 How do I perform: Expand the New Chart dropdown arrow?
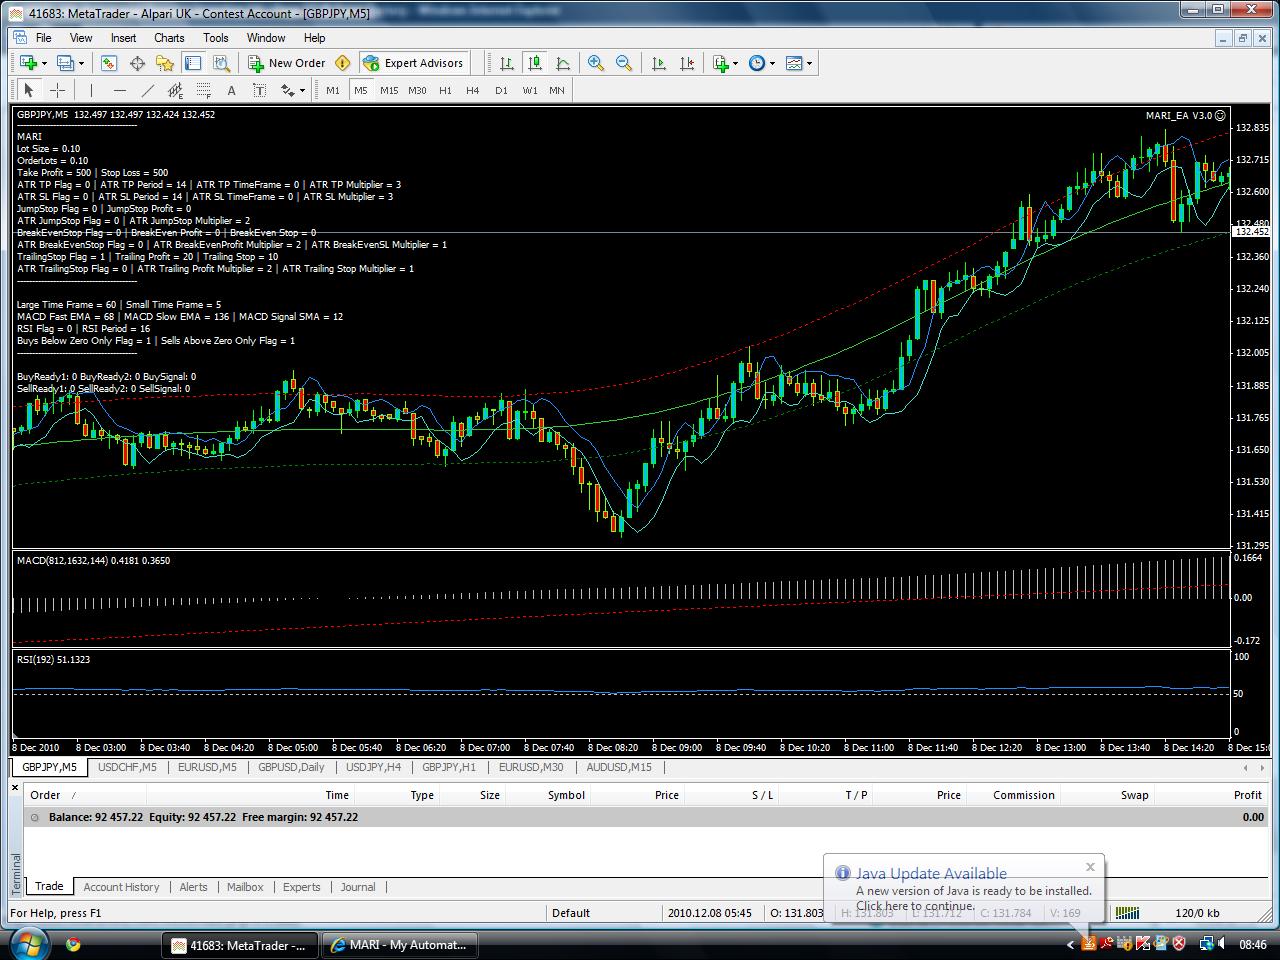pos(44,63)
